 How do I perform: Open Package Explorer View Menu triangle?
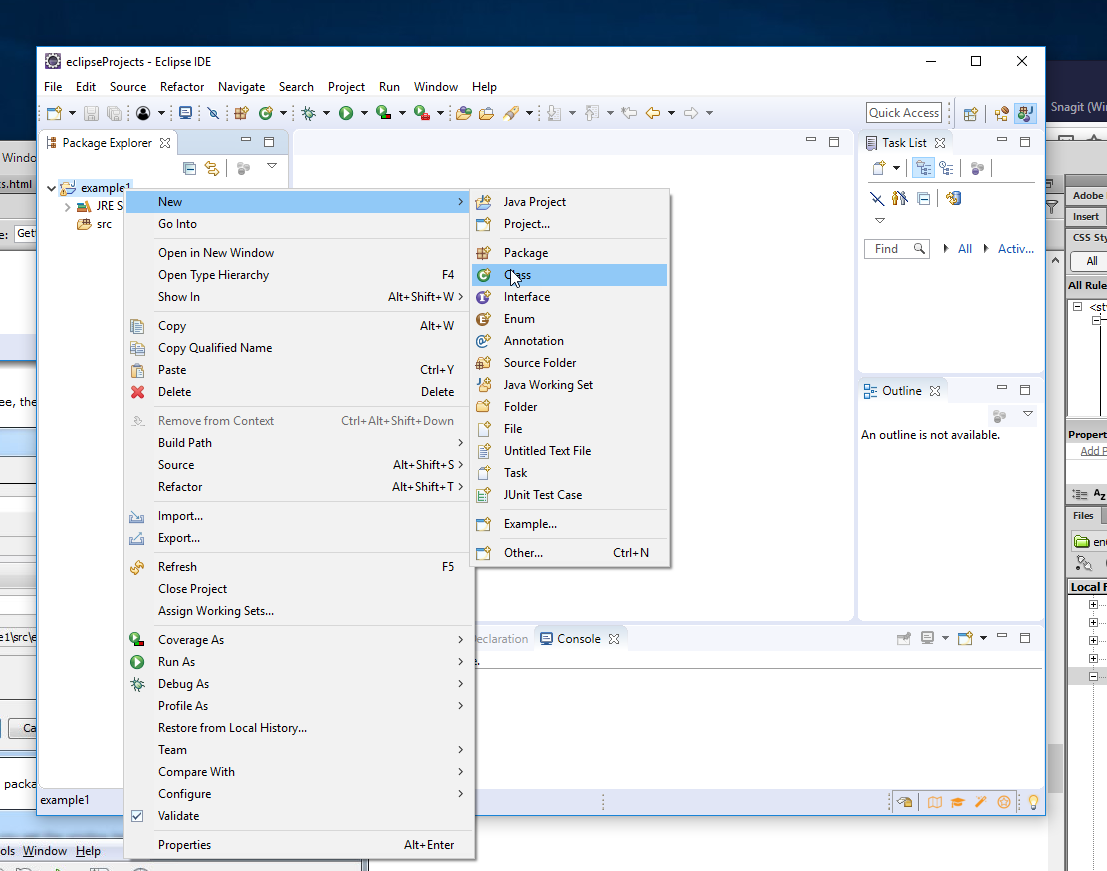tap(272, 166)
